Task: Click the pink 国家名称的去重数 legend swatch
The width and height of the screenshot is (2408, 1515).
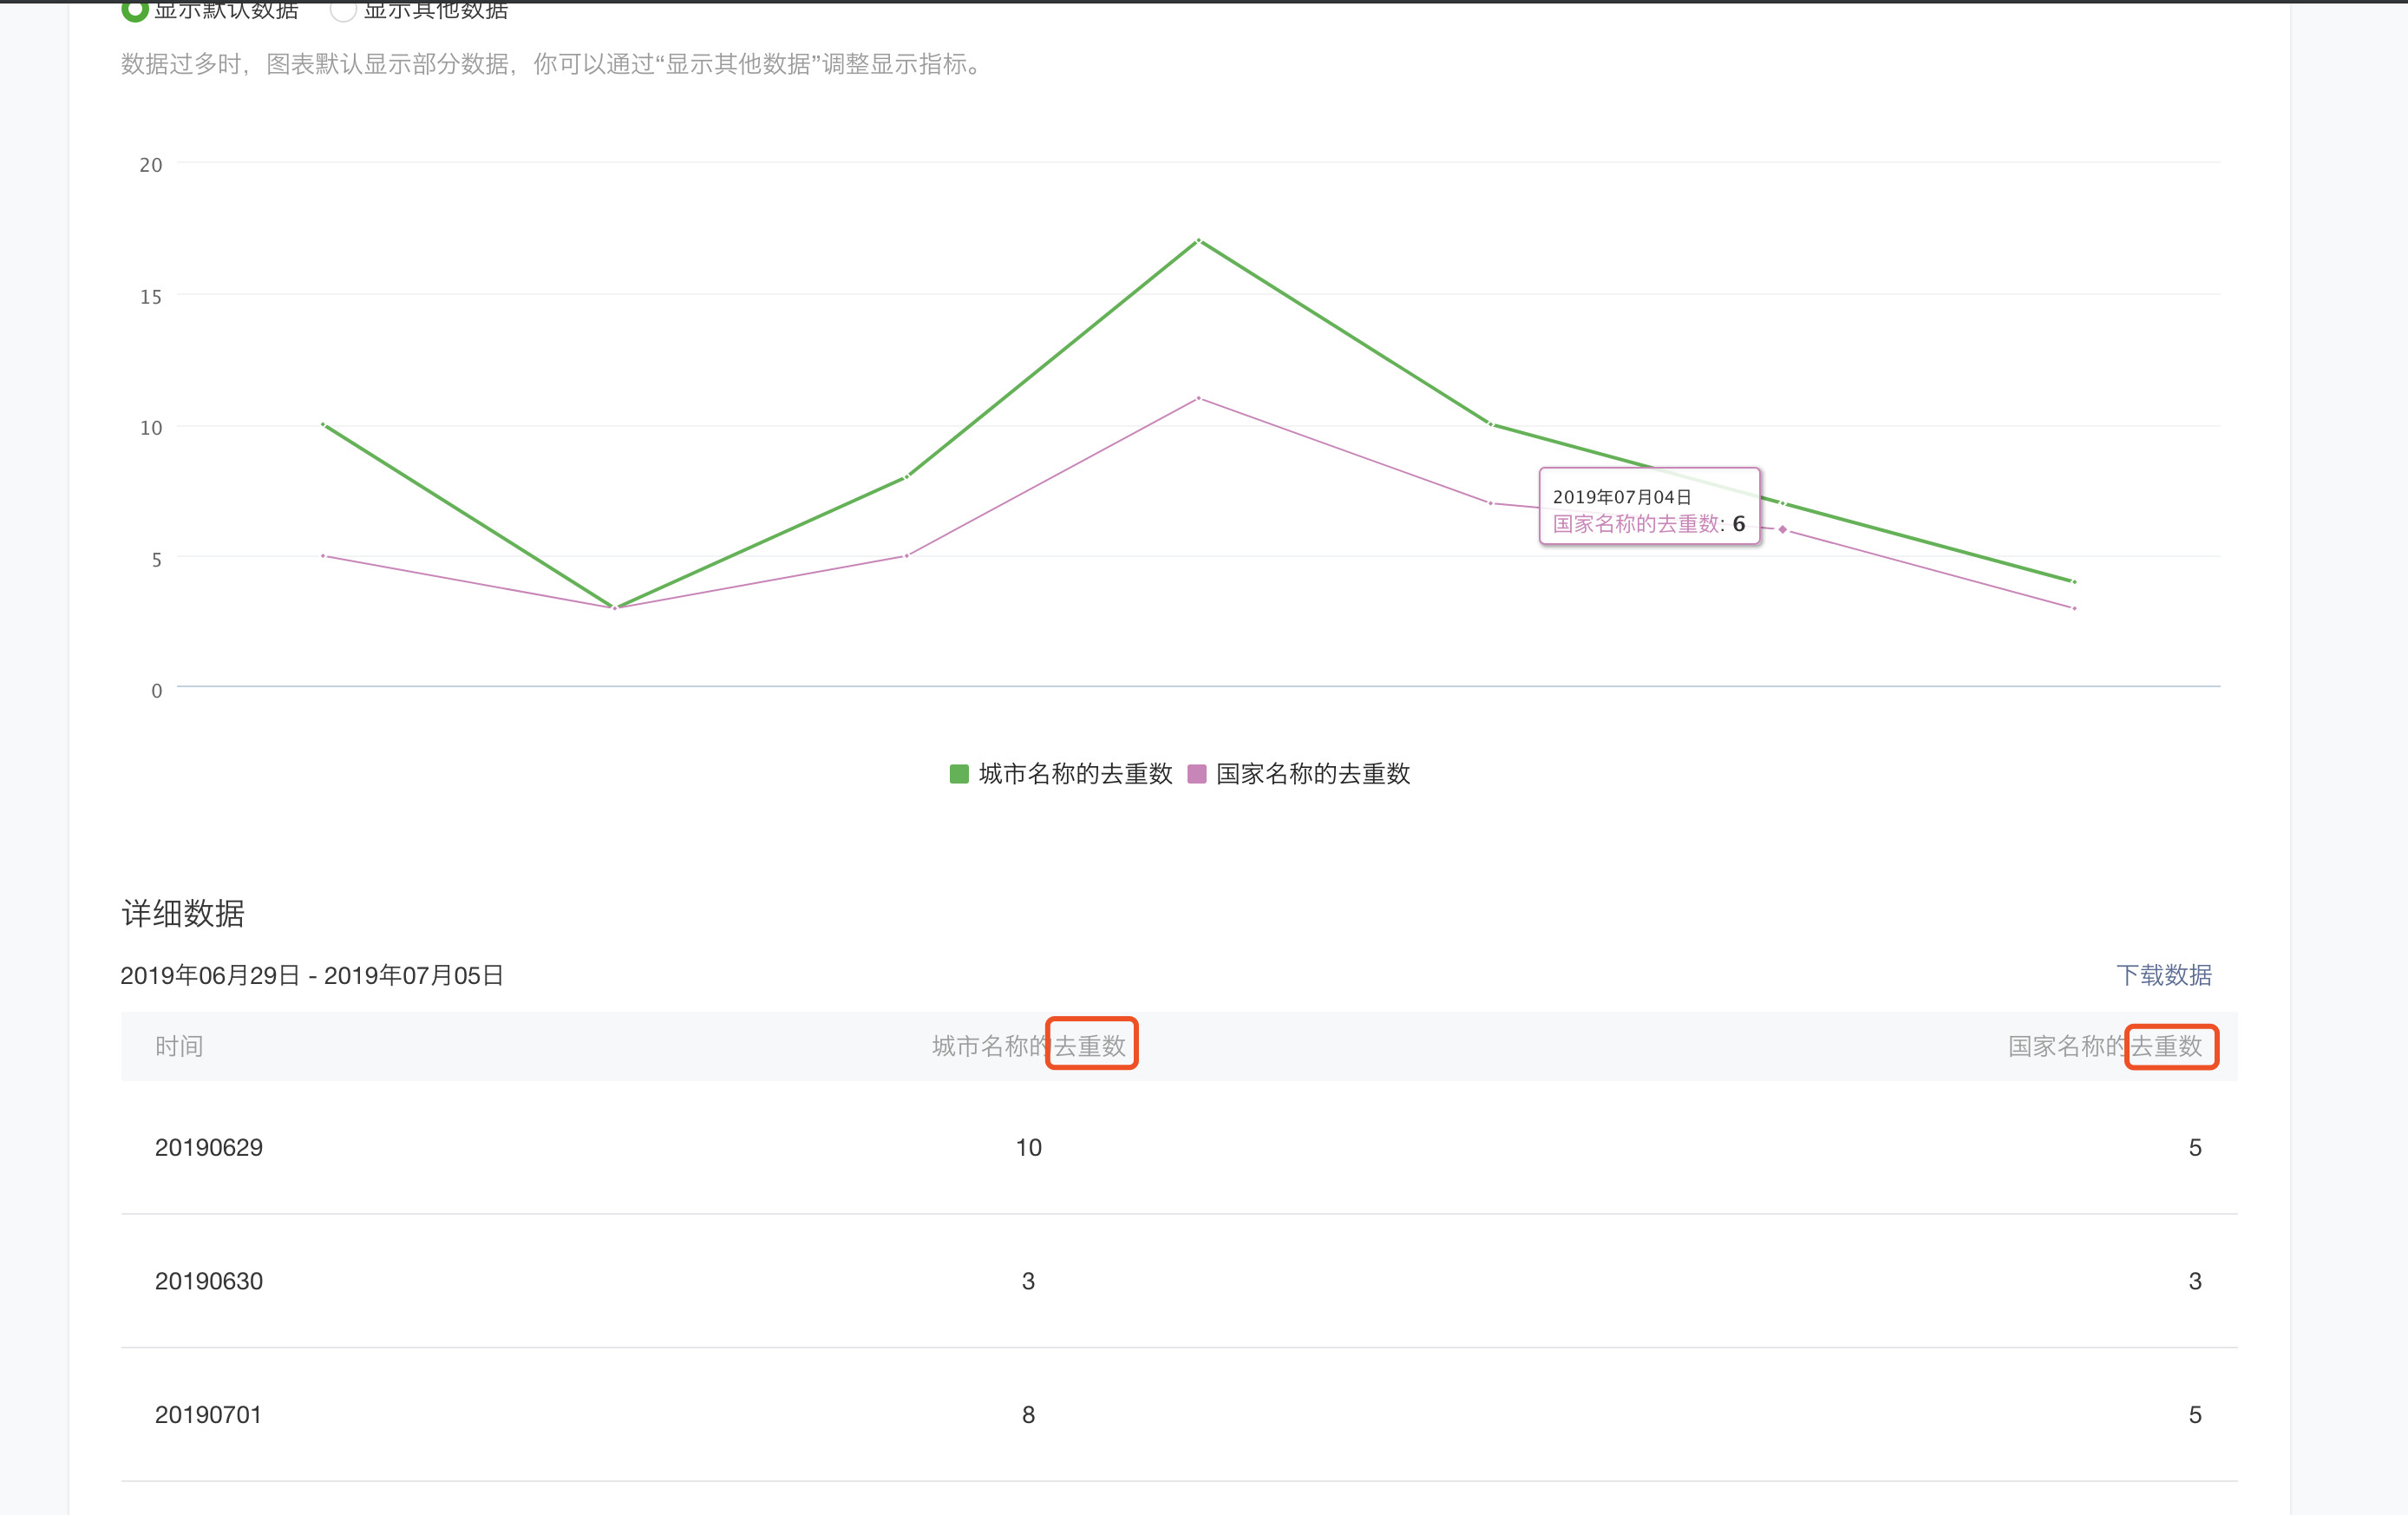Action: pyautogui.click(x=1196, y=774)
